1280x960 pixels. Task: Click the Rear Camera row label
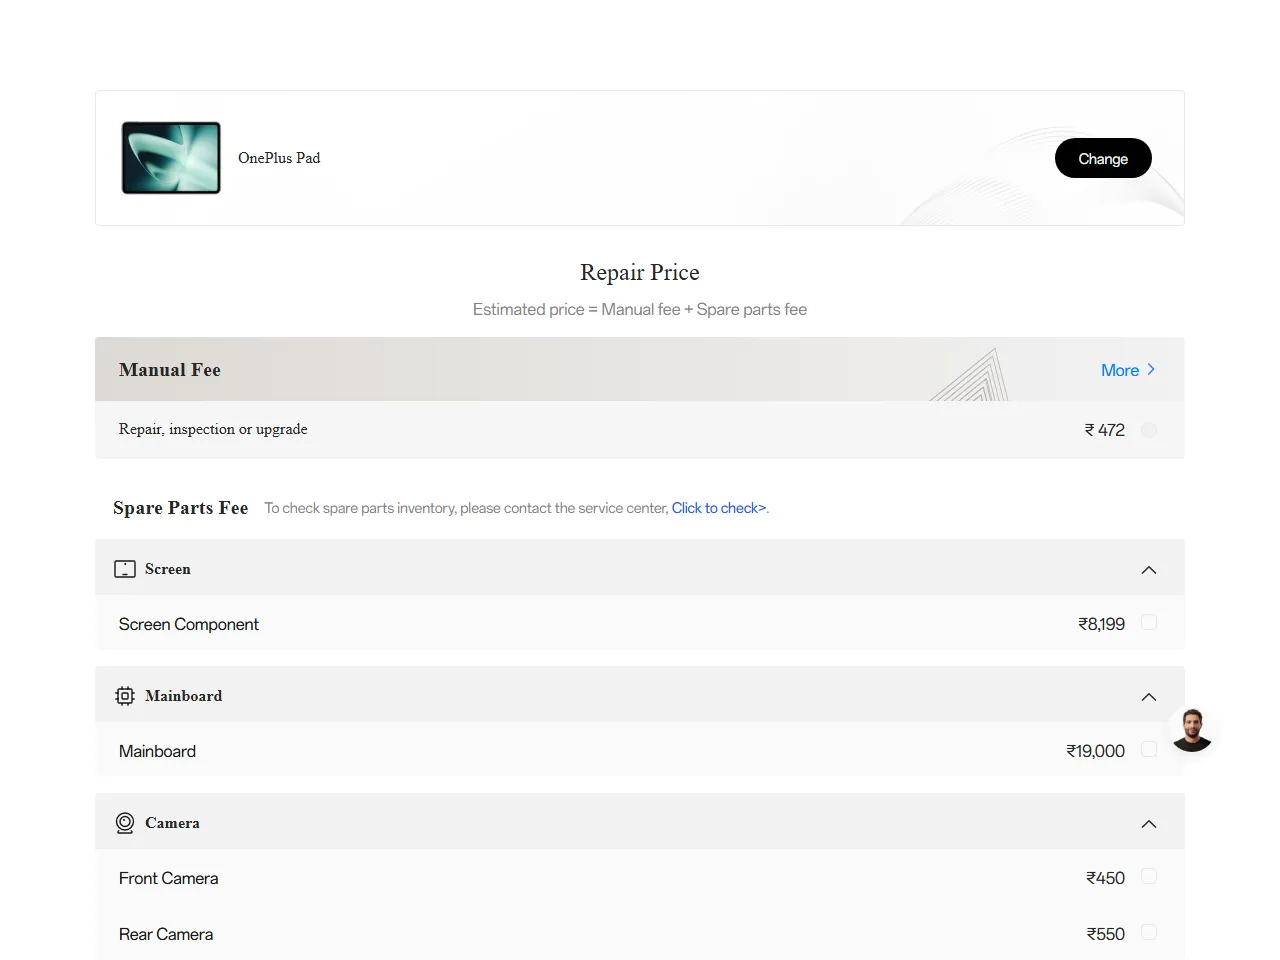click(166, 934)
